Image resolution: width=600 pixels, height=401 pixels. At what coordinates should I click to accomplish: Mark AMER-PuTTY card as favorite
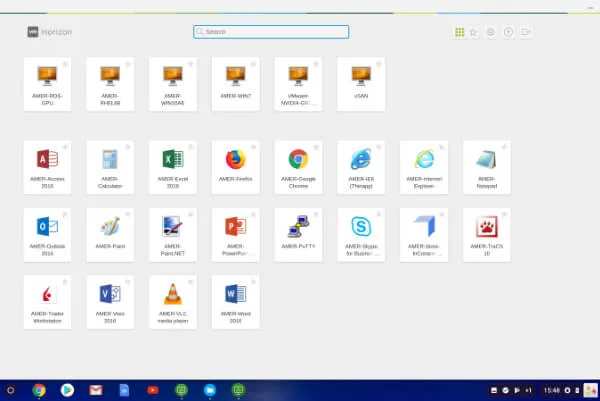click(316, 214)
